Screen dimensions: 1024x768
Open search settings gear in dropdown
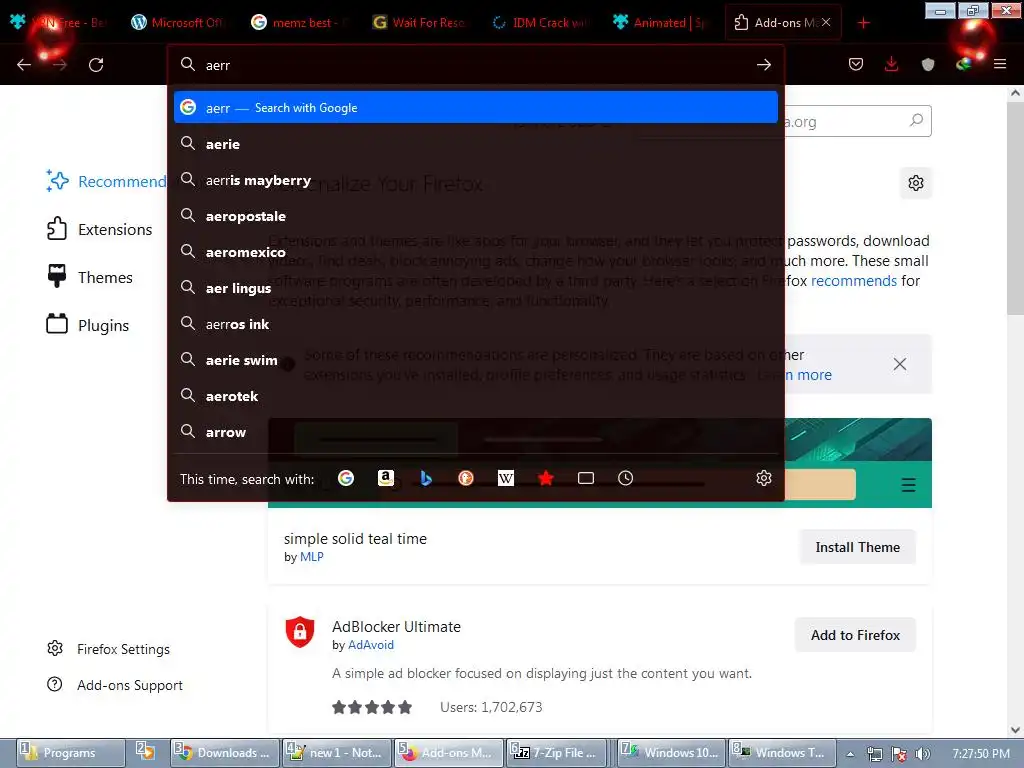pos(763,478)
